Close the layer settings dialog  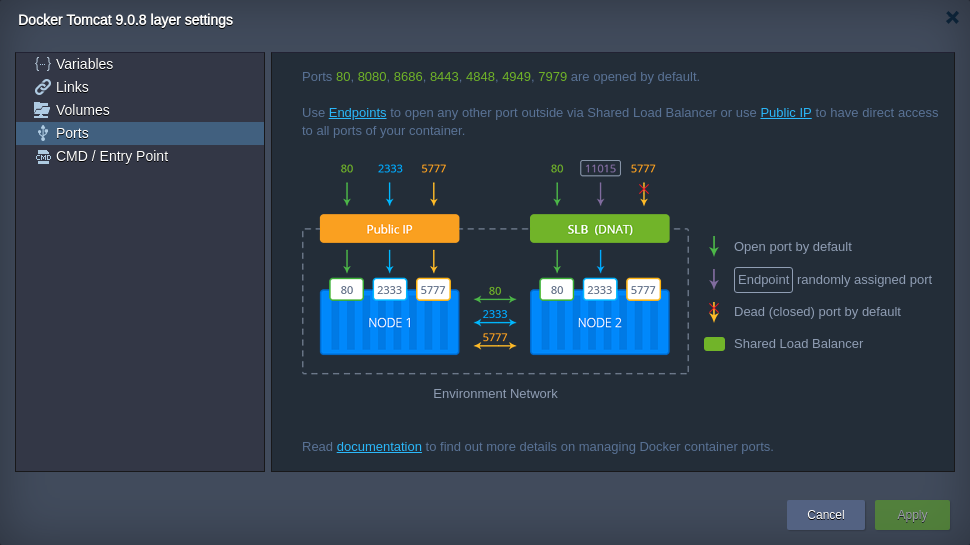[x=952, y=17]
